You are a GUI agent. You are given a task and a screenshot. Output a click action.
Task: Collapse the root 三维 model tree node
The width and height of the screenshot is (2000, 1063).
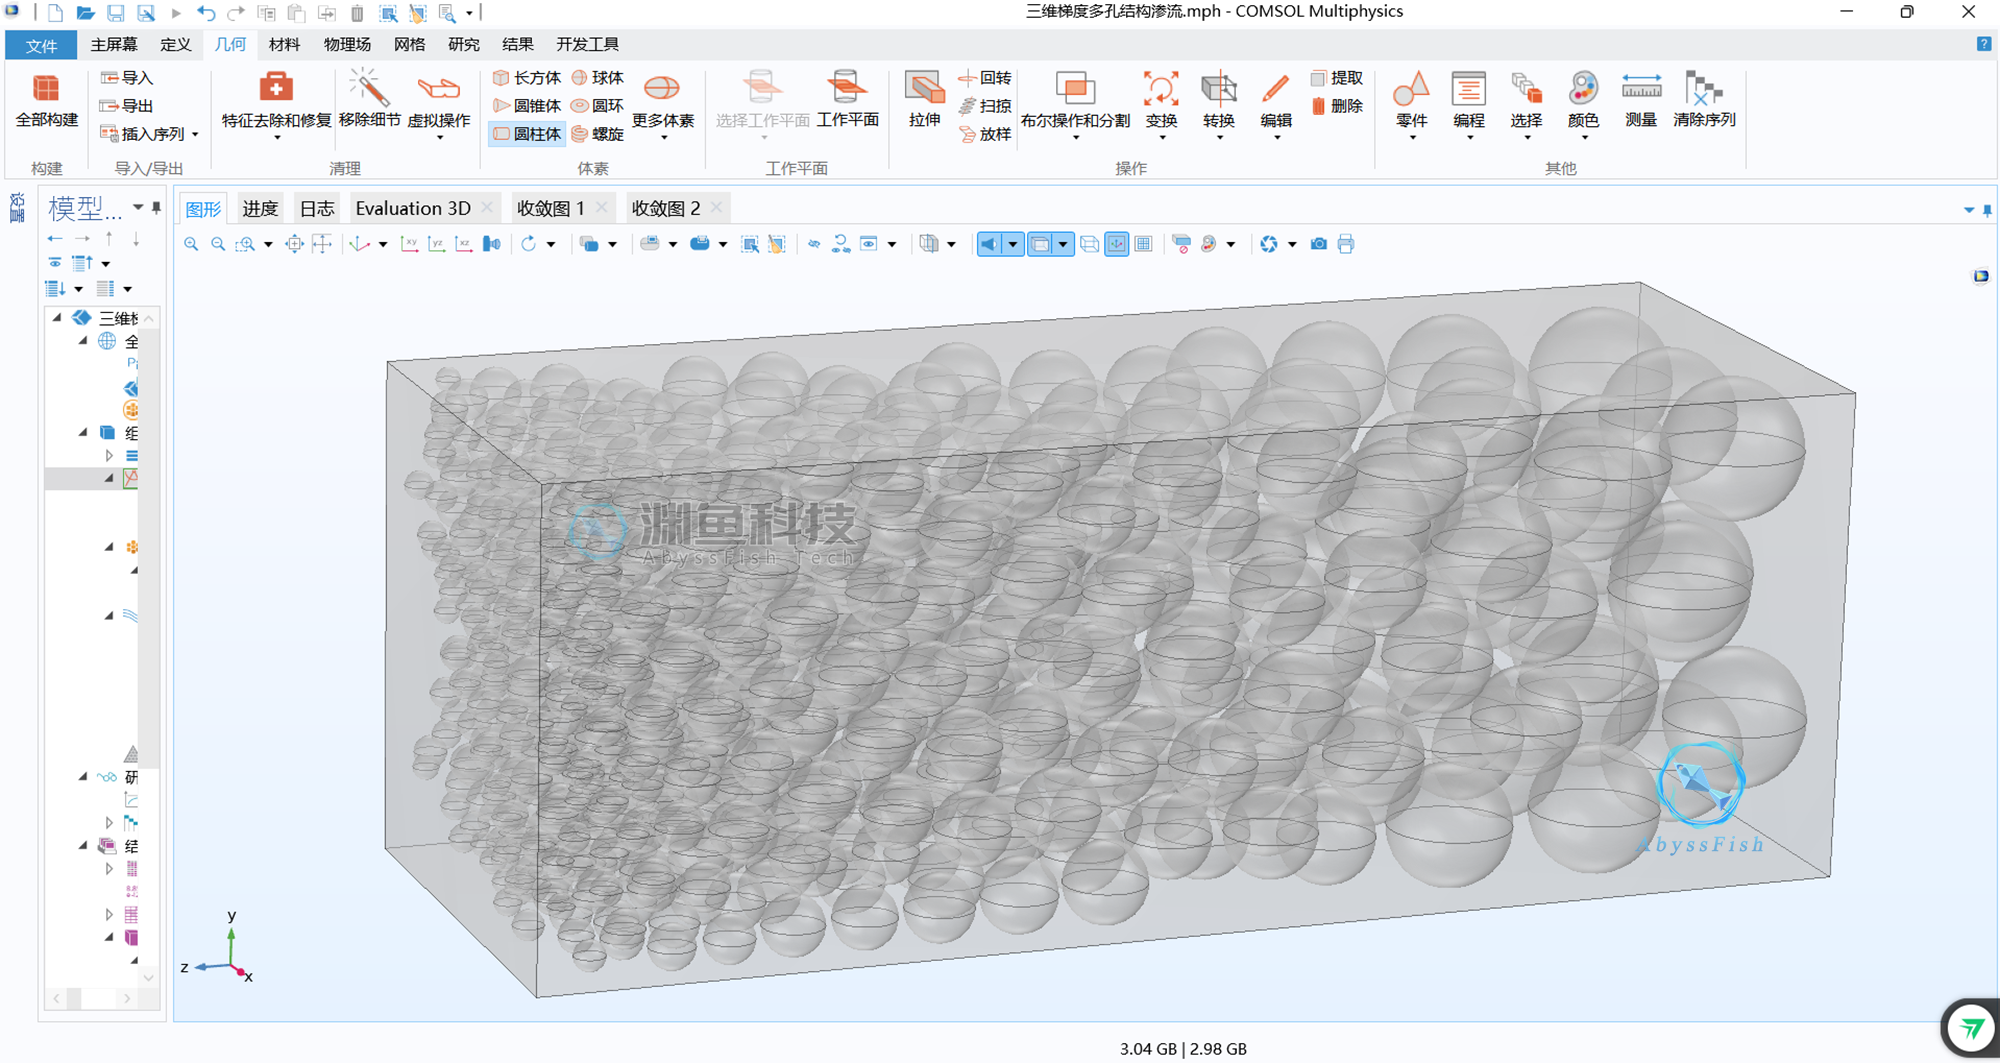coord(57,318)
